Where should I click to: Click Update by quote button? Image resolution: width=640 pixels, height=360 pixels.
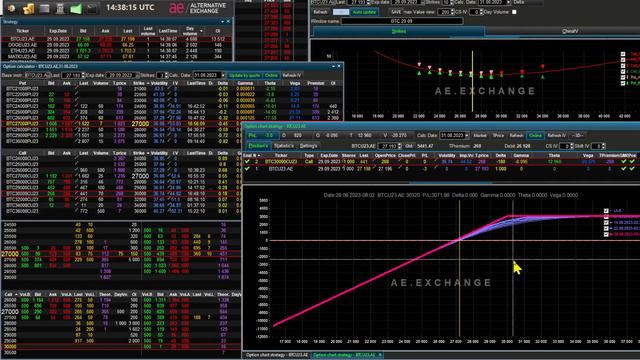click(244, 76)
